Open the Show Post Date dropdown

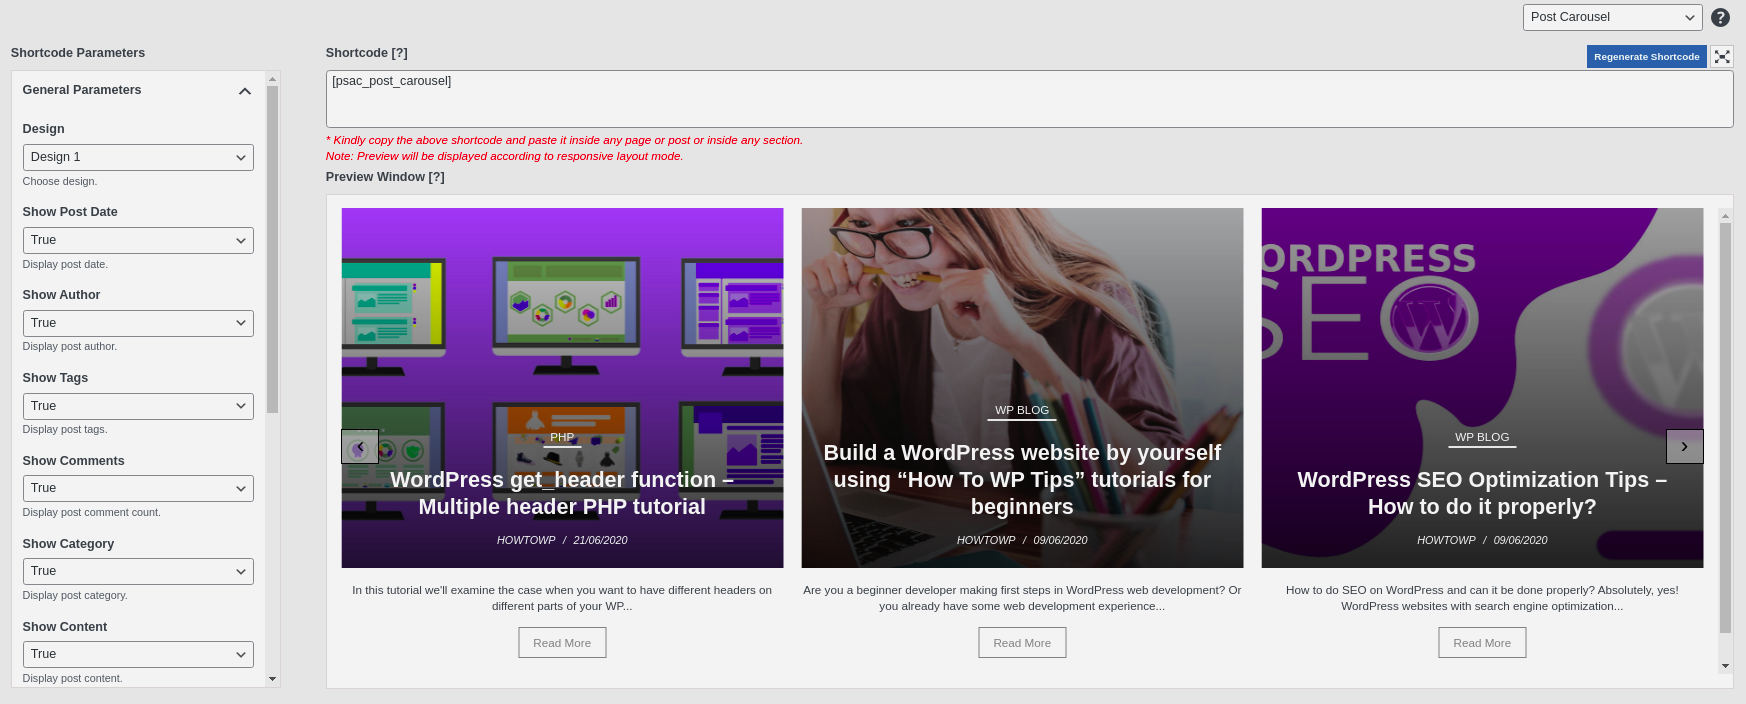click(138, 240)
